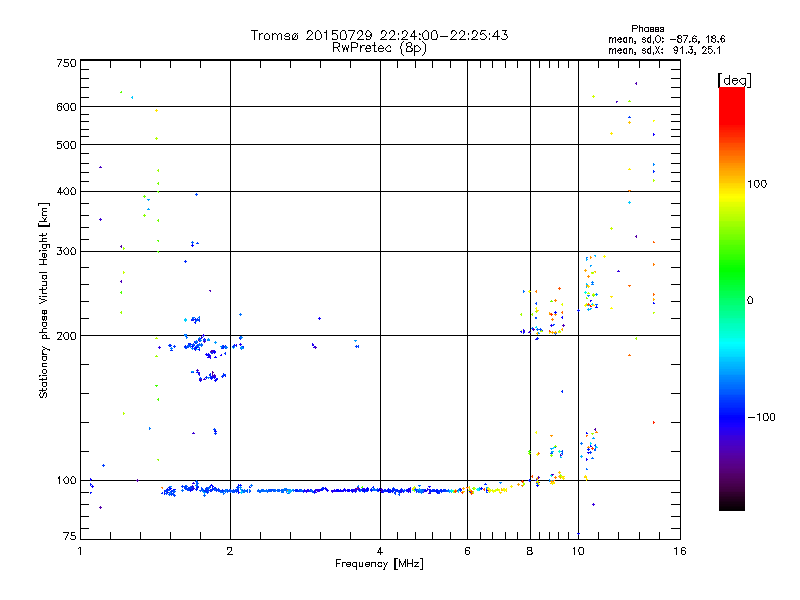This screenshot has width=800, height=600.
Task: Click the x-axis tick label '1'
Action: pos(80,551)
